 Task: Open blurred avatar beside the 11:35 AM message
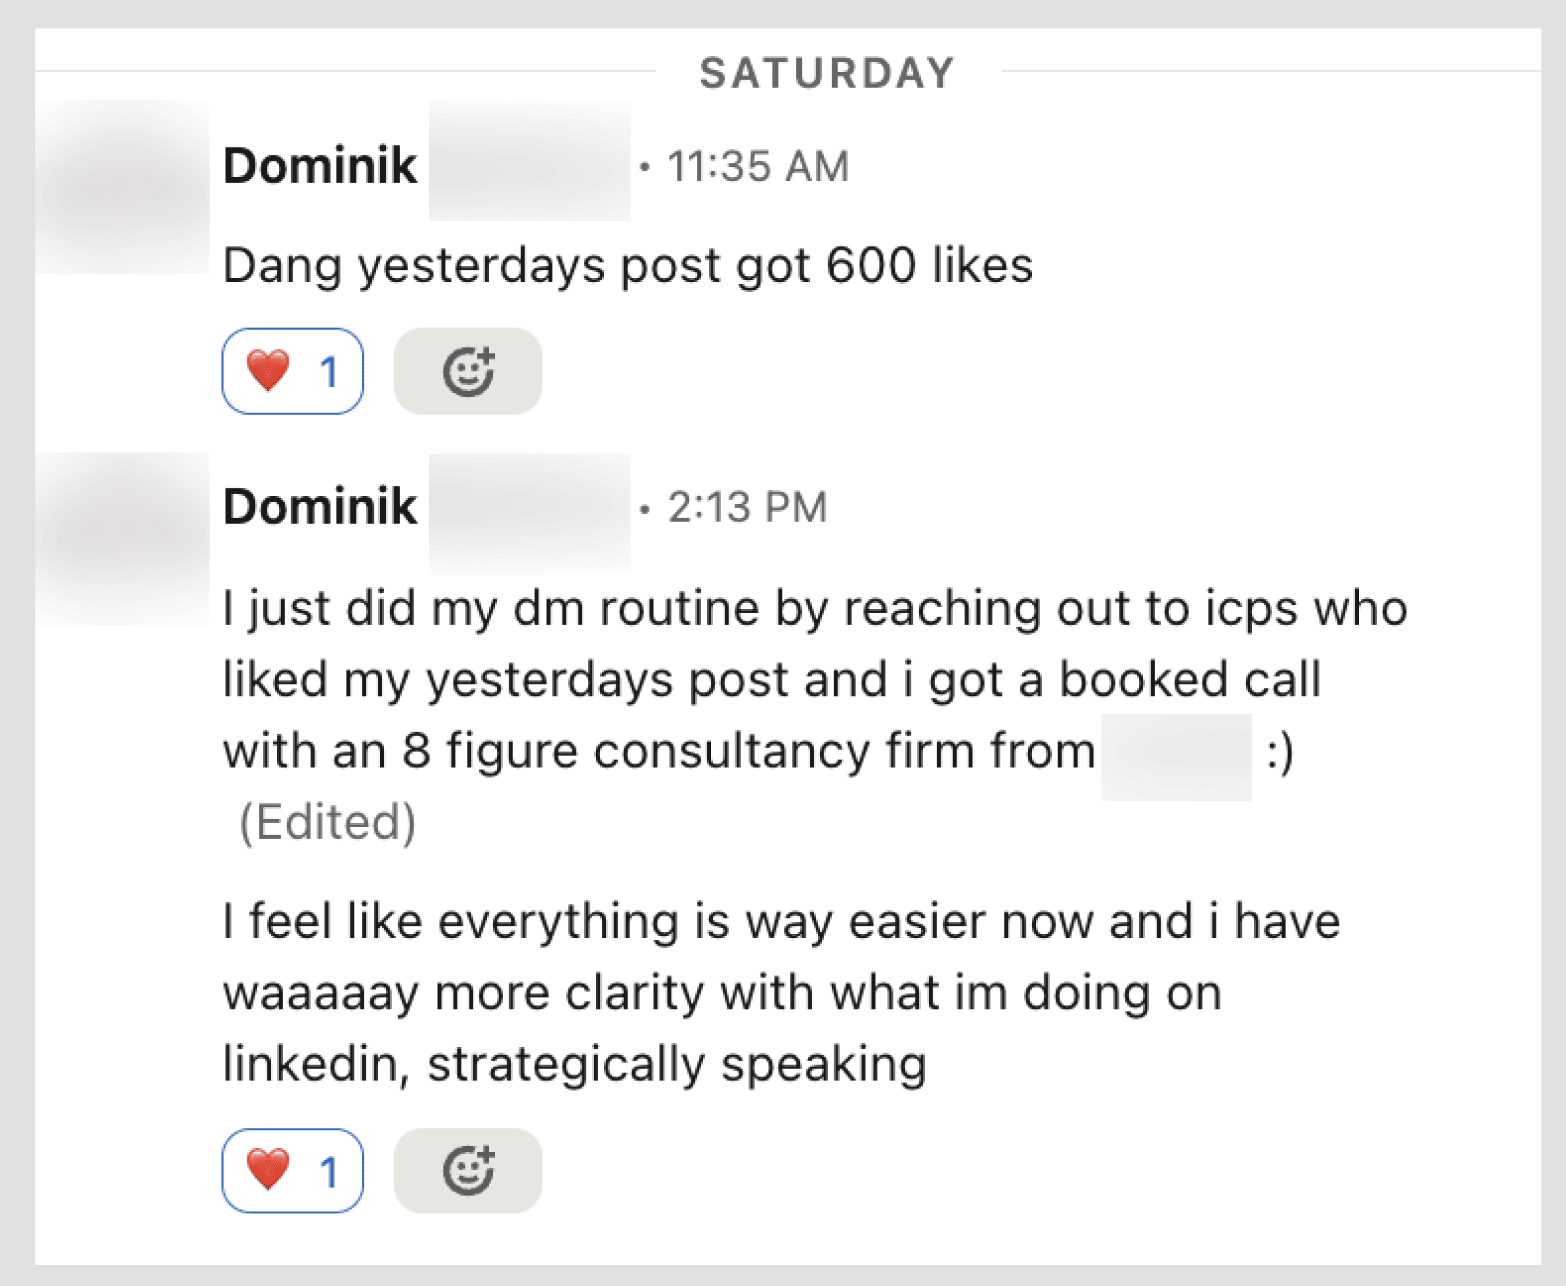(122, 188)
